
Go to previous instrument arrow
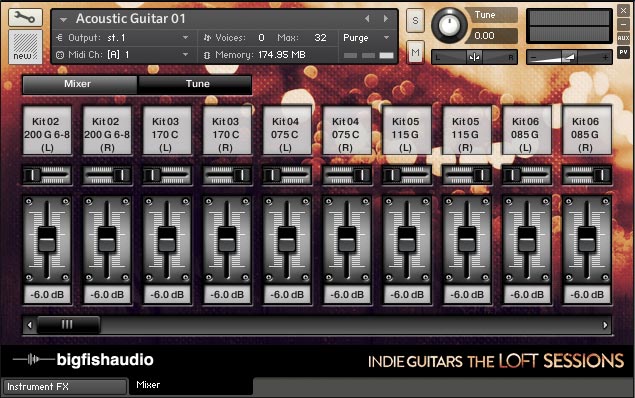[x=367, y=19]
